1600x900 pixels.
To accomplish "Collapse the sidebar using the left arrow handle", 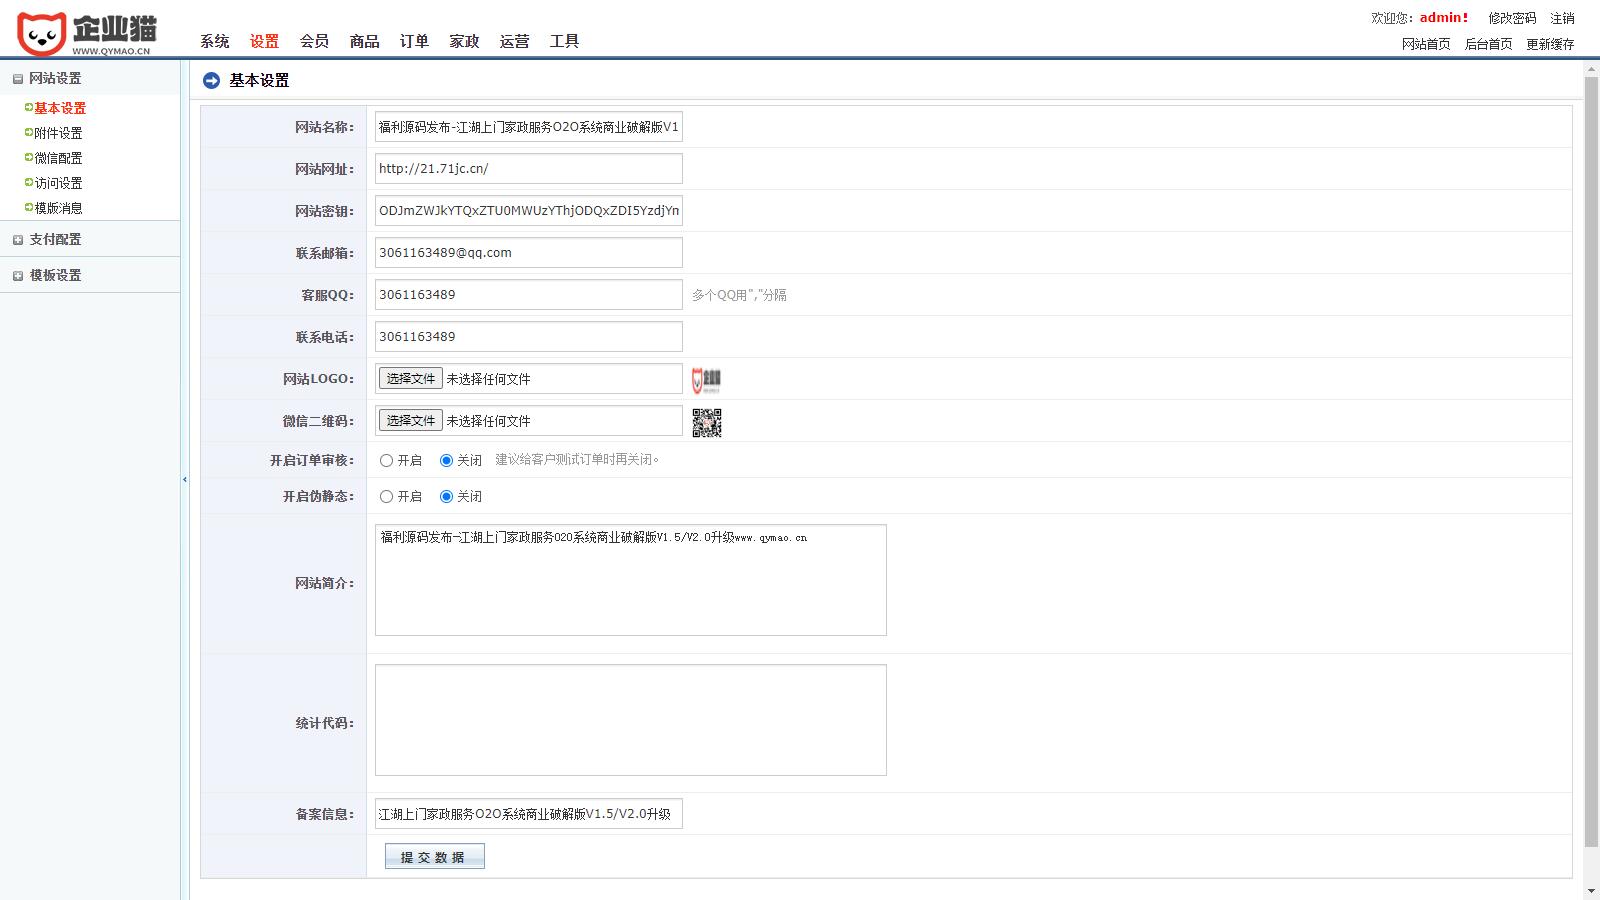I will tap(184, 479).
